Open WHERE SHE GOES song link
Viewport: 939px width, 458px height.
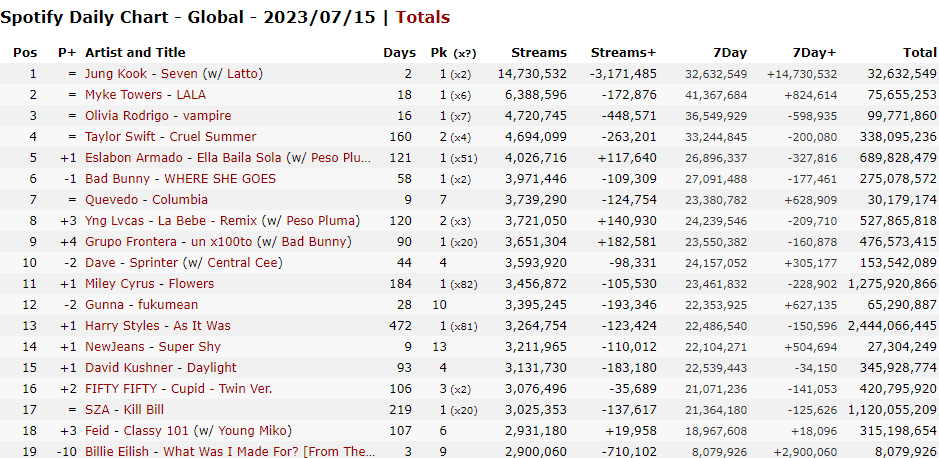click(220, 178)
